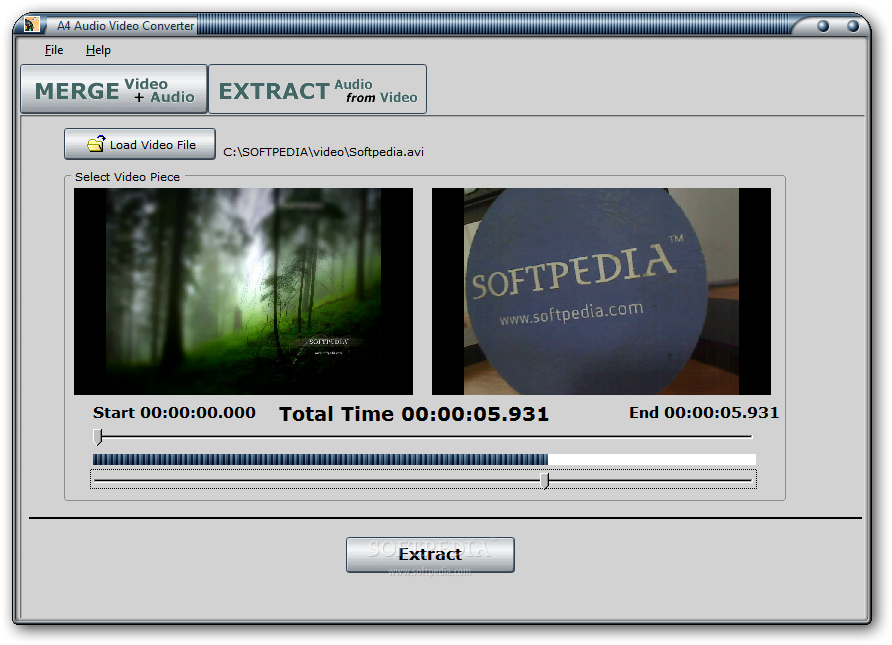Click the A4 Audio Video Converter title

(126, 26)
